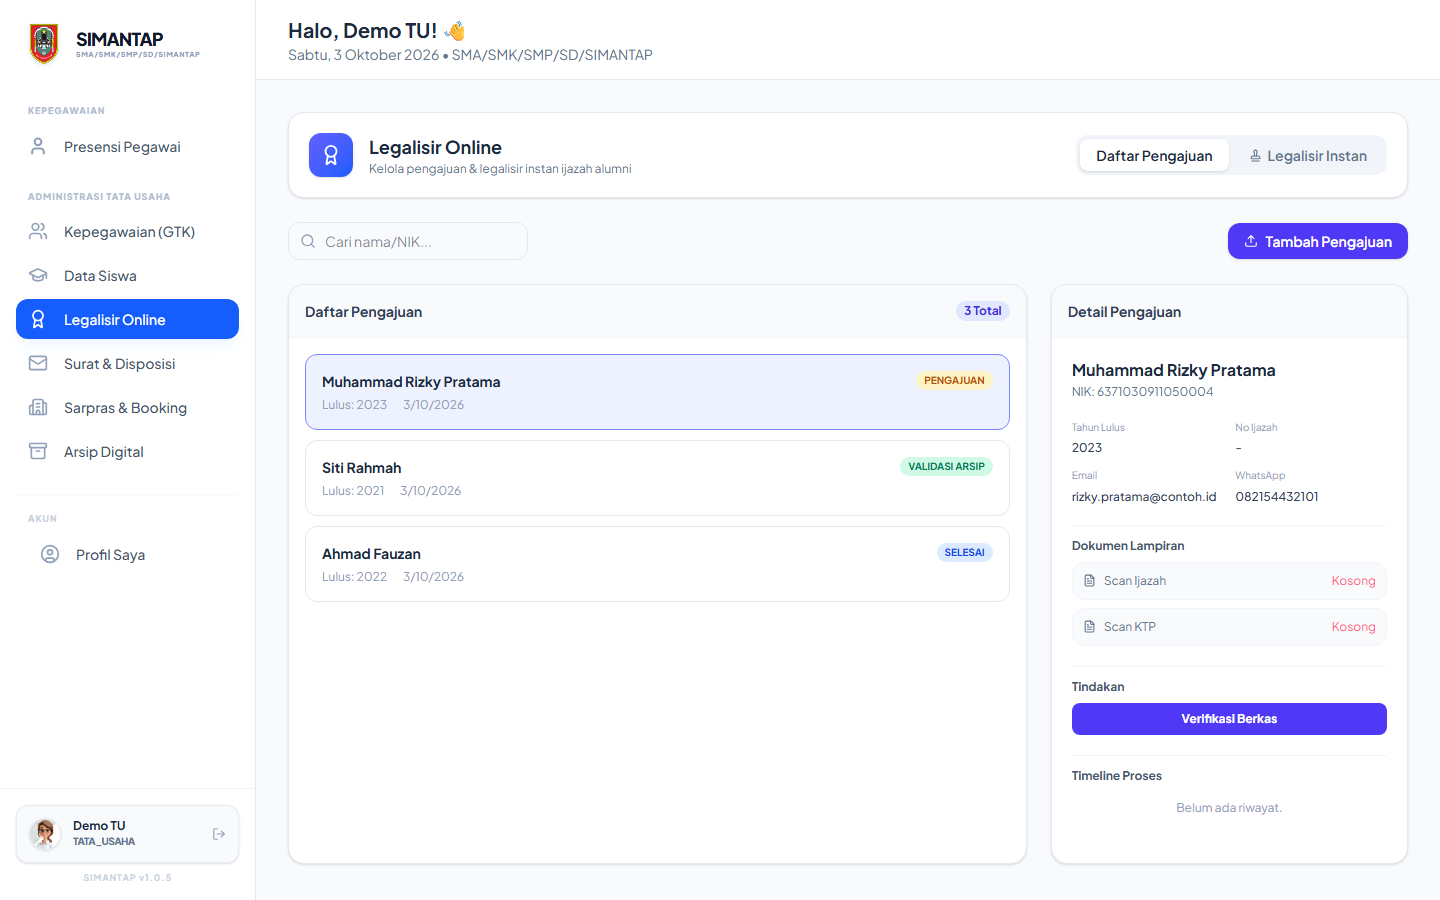Click the NIK: 6371030911050004 text
This screenshot has width=1440, height=900.
point(1143,392)
